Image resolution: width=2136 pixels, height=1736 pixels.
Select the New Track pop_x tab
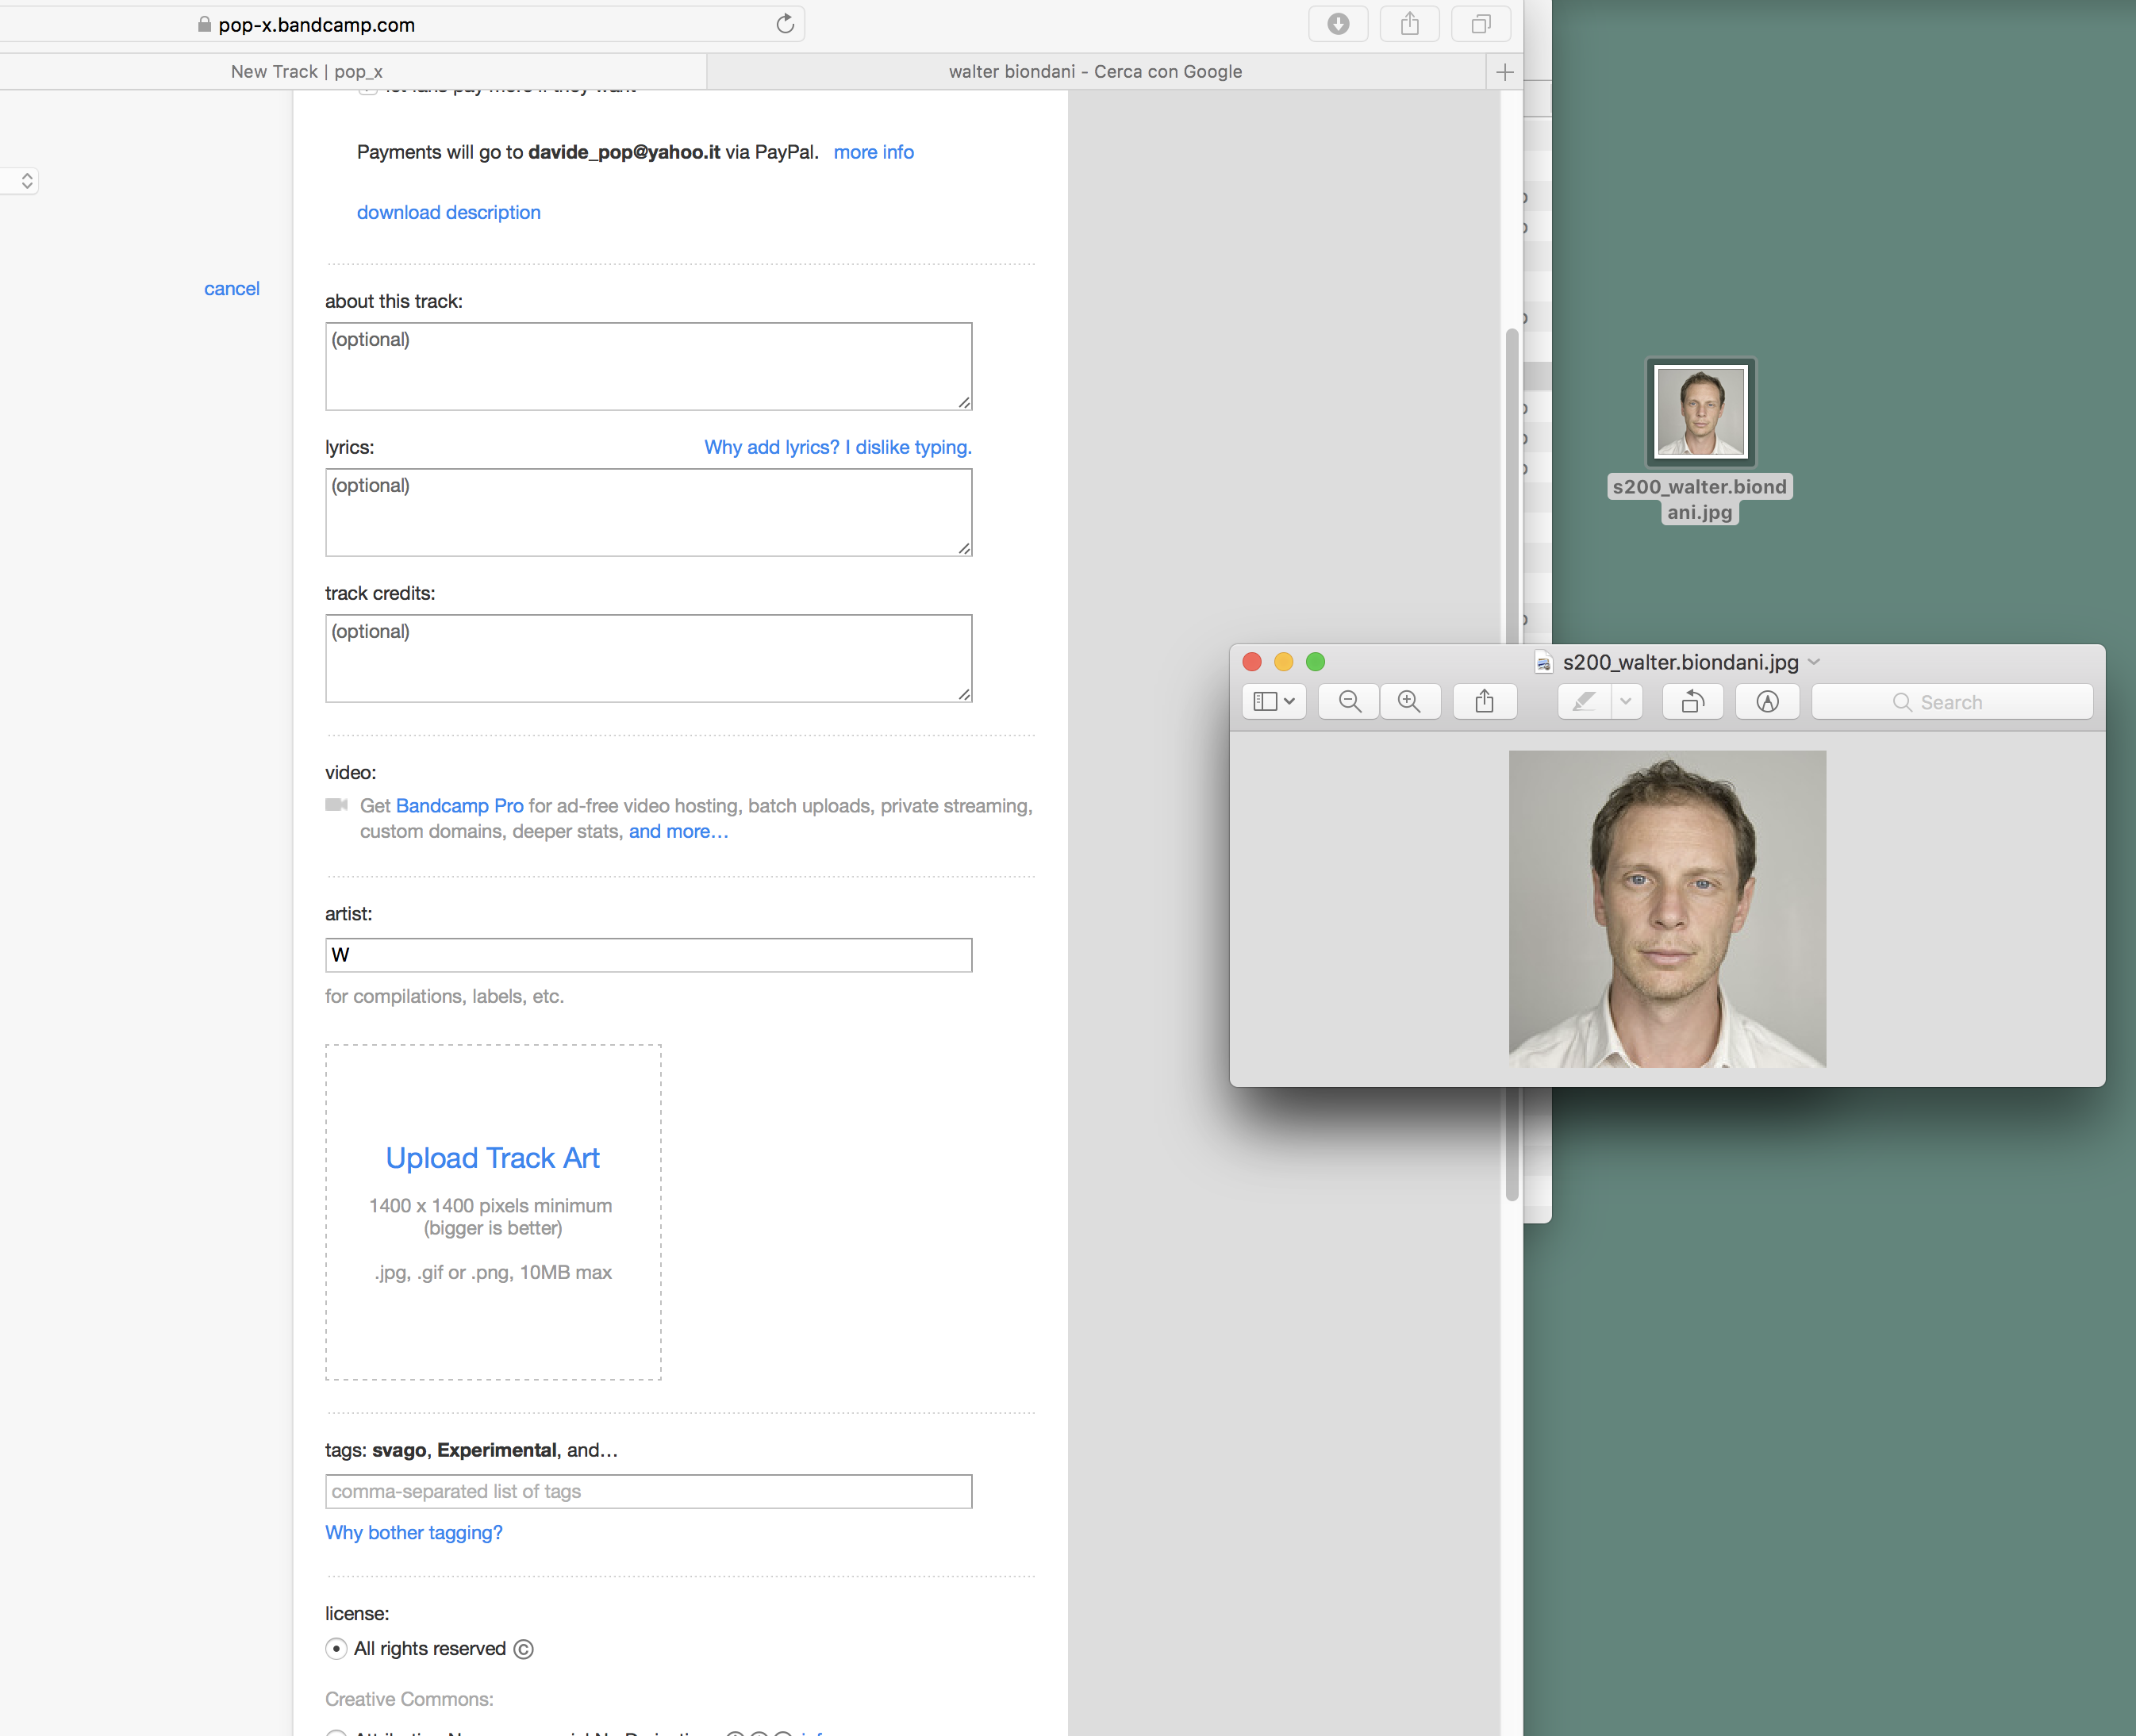point(307,72)
